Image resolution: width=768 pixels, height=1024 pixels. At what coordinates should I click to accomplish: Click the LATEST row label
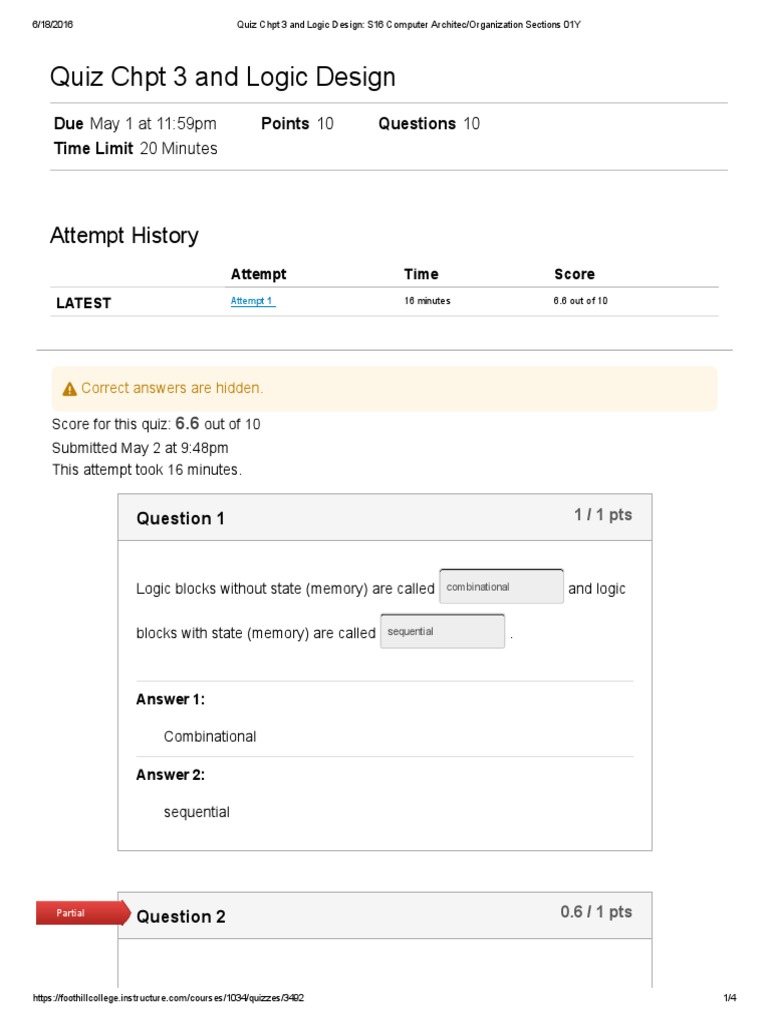coord(83,302)
